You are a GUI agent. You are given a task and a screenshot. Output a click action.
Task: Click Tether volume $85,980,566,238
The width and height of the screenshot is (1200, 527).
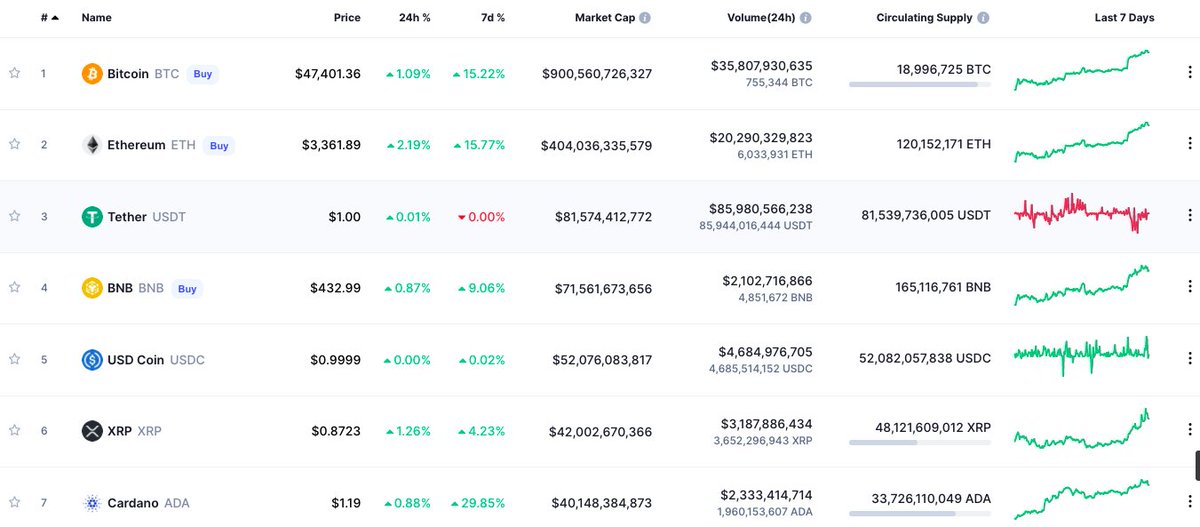[762, 209]
